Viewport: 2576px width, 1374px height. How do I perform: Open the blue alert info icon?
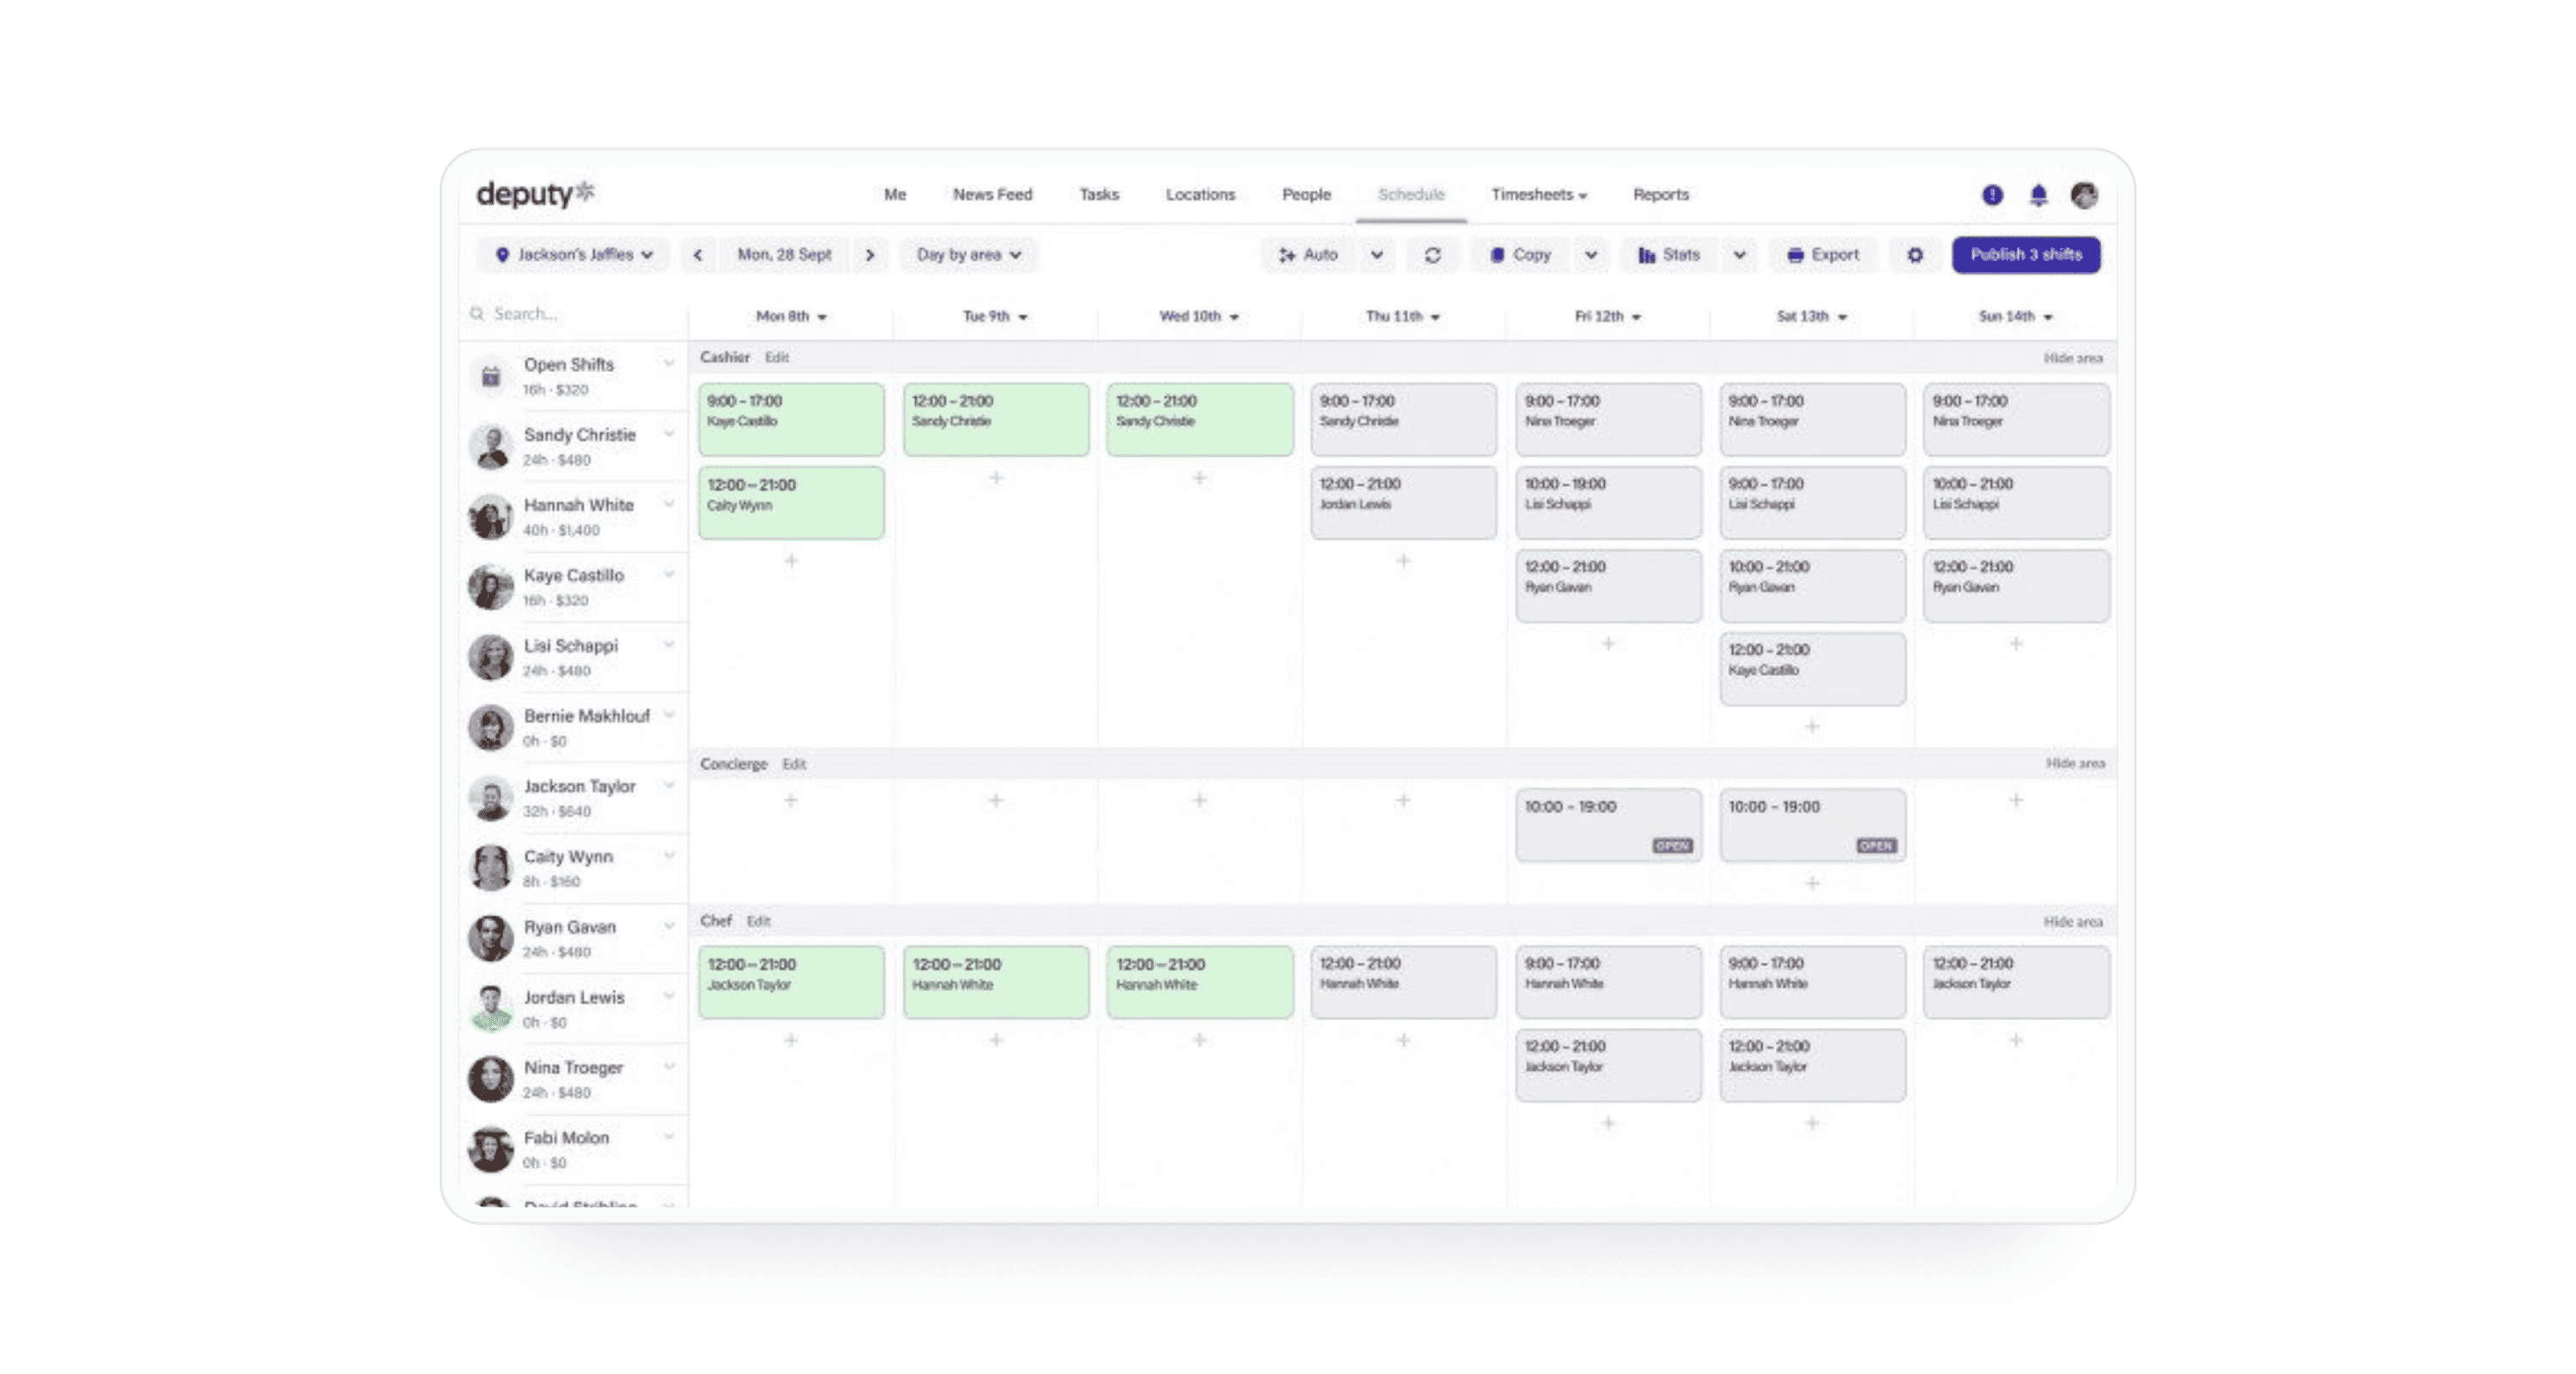click(1992, 195)
